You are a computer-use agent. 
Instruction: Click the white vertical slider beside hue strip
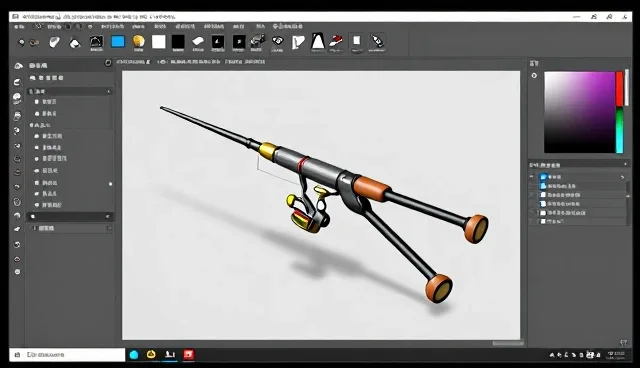coord(627,88)
